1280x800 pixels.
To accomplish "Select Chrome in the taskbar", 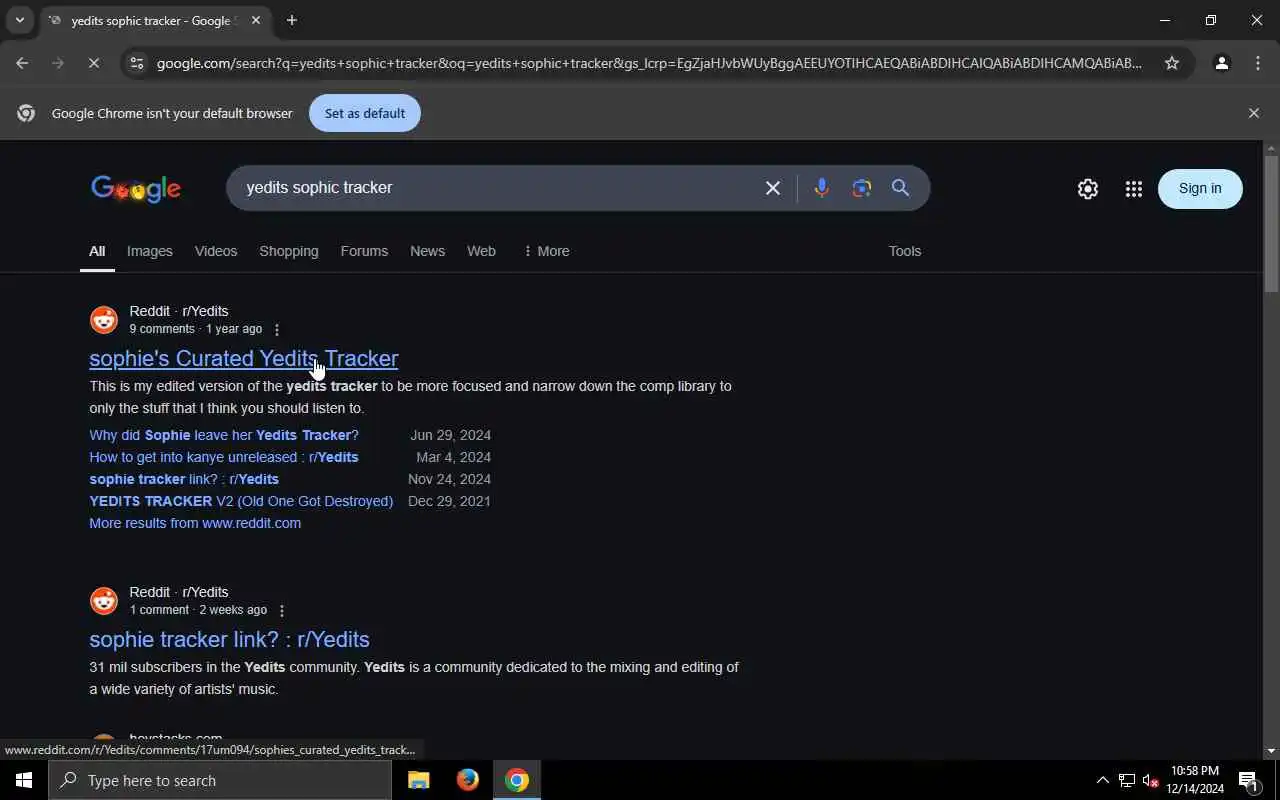I will pyautogui.click(x=517, y=780).
